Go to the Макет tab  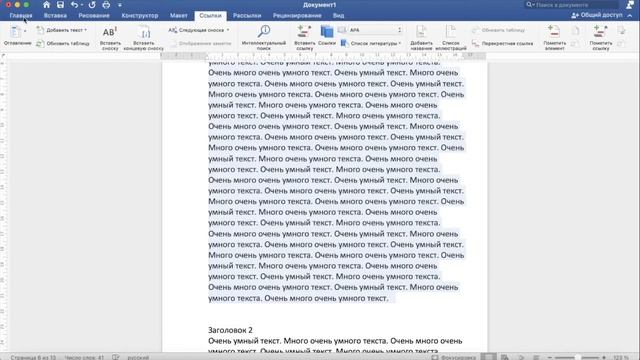(x=179, y=16)
